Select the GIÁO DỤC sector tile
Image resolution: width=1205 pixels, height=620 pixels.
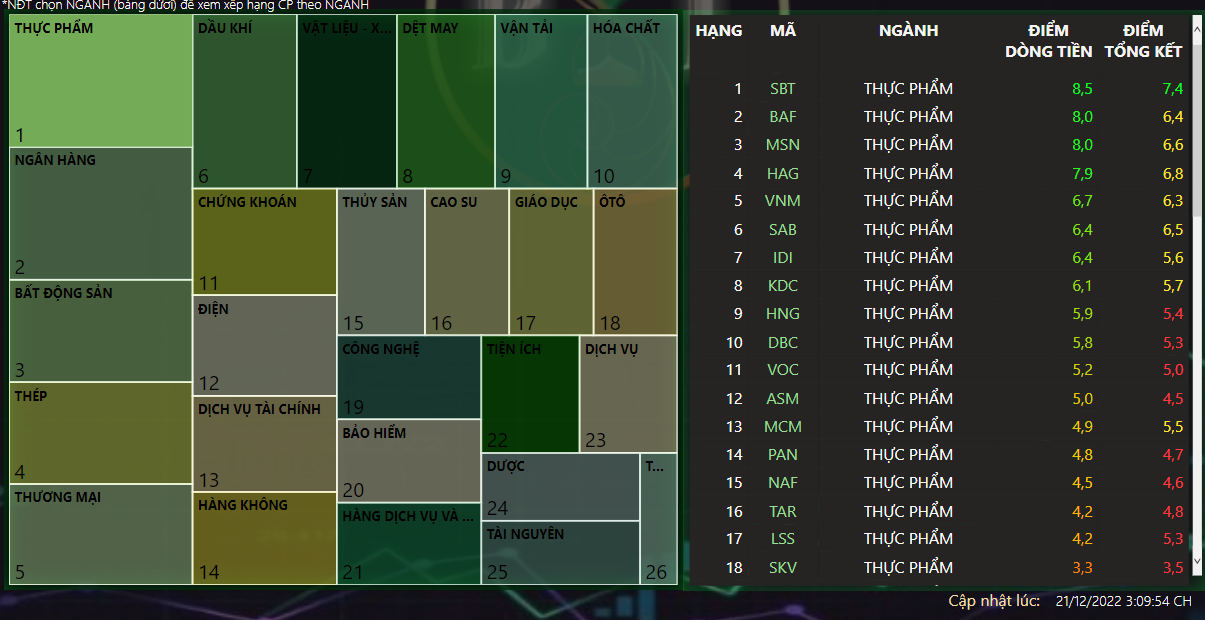coord(551,261)
